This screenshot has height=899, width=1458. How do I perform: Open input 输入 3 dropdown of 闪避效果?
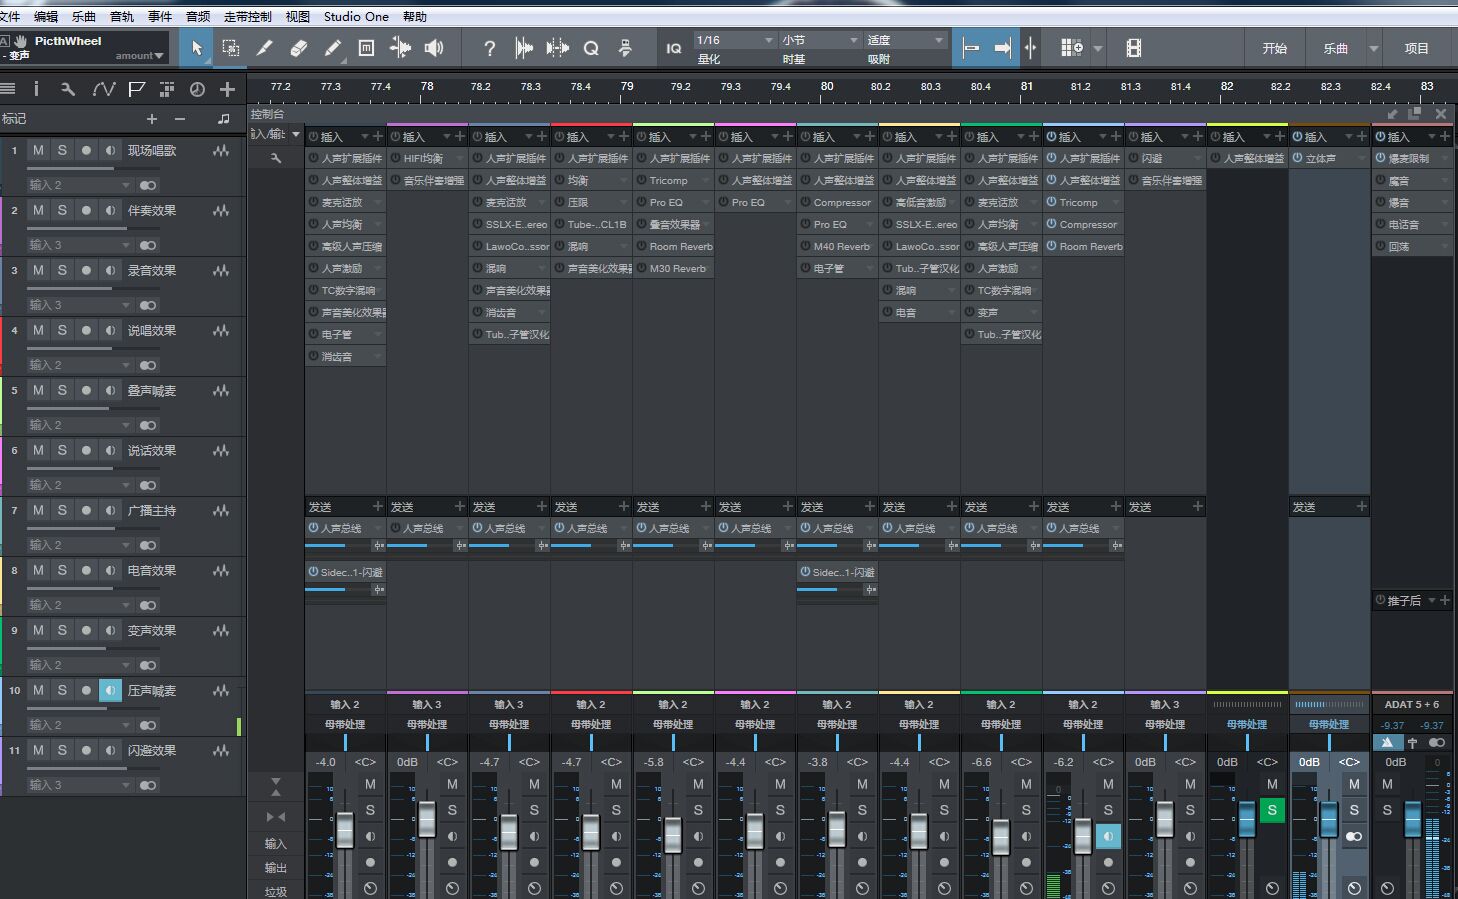coord(79,785)
